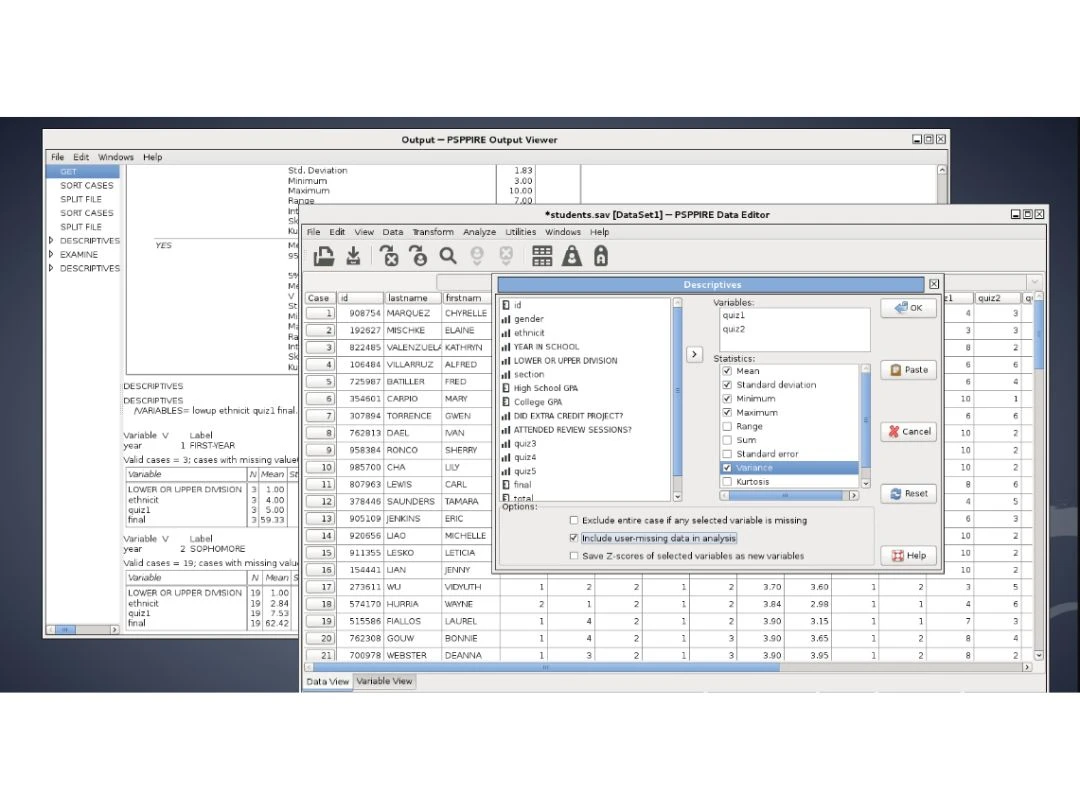Click the lastname column header

(412, 298)
